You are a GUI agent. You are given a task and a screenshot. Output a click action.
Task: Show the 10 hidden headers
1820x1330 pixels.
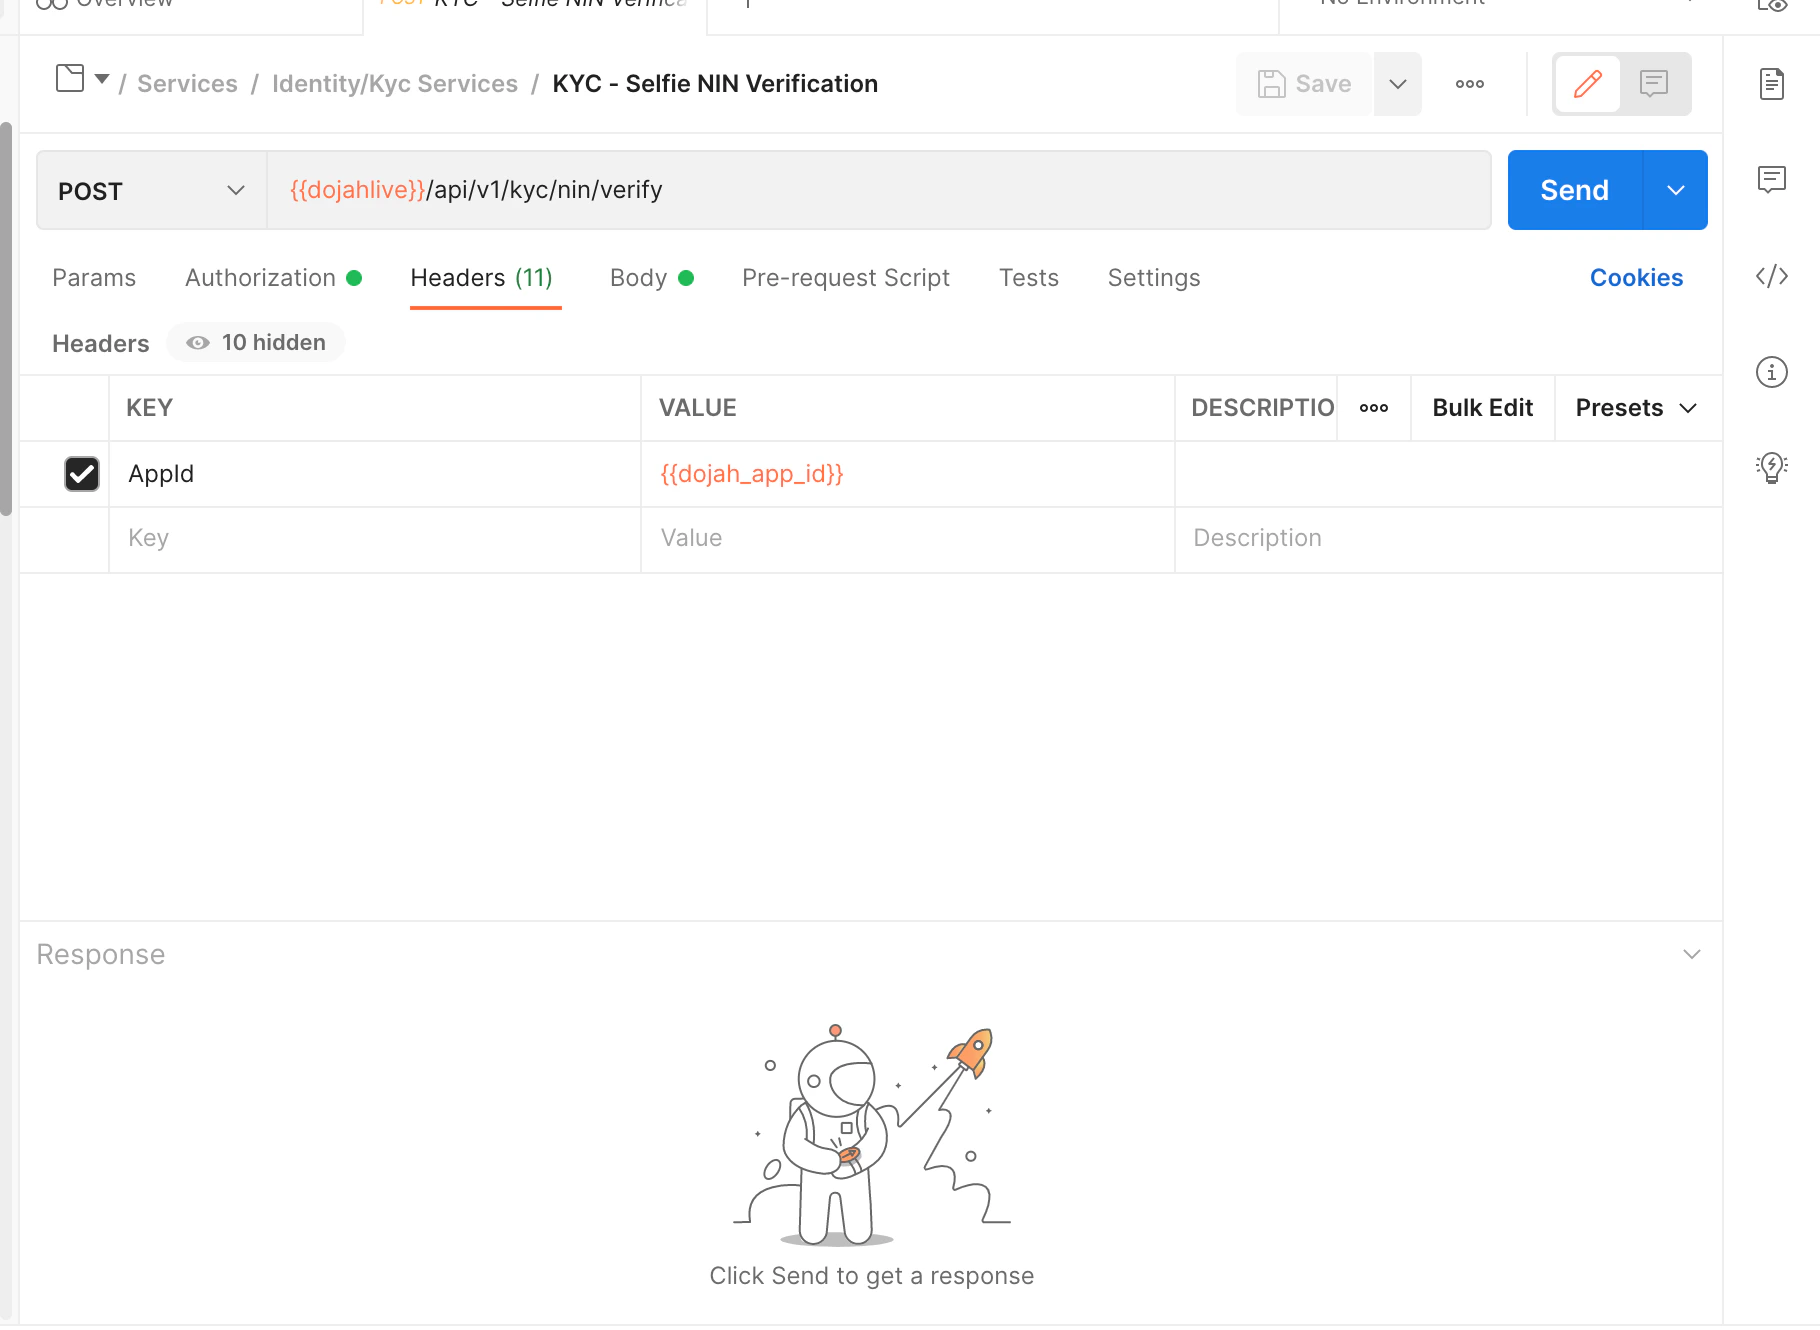pos(256,343)
